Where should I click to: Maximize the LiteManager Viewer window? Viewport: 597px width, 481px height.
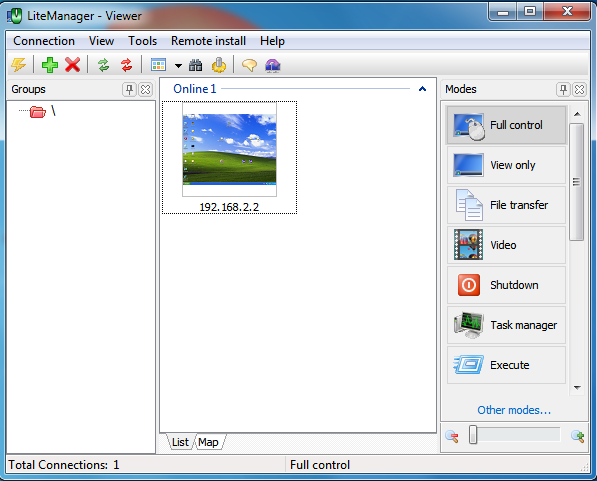530,11
